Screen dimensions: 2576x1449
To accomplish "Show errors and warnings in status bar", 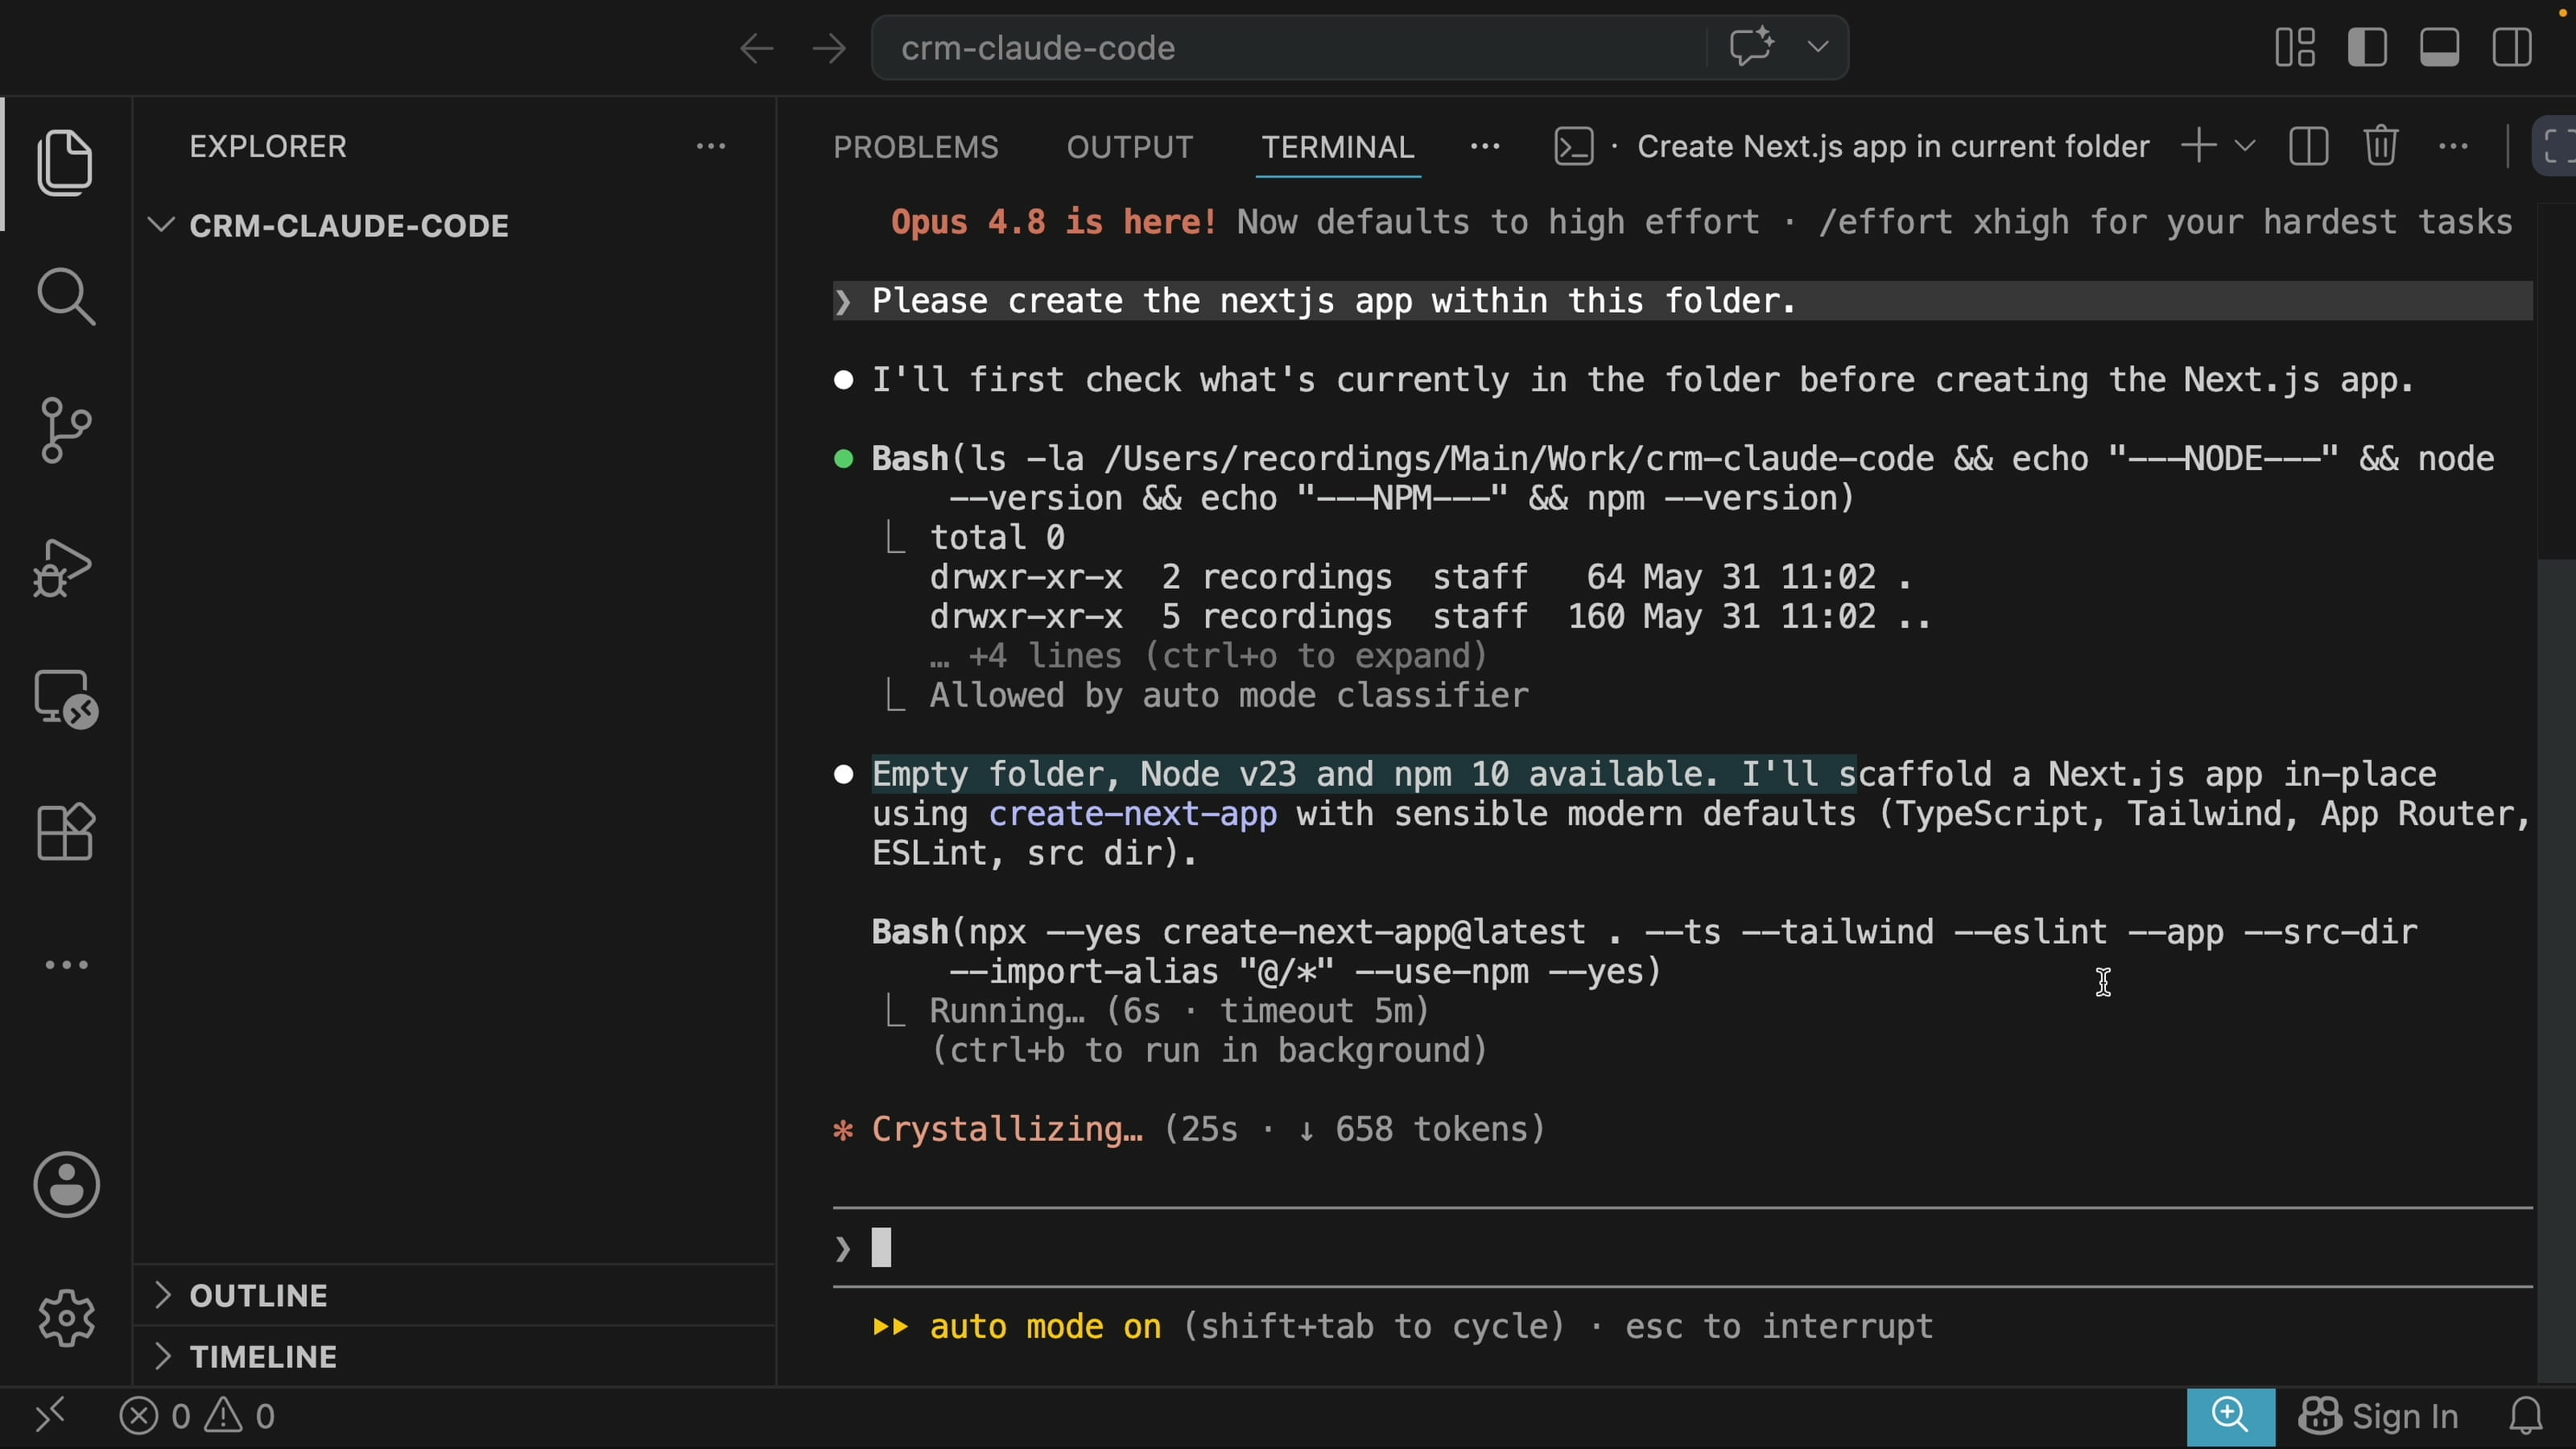I will click(197, 1416).
